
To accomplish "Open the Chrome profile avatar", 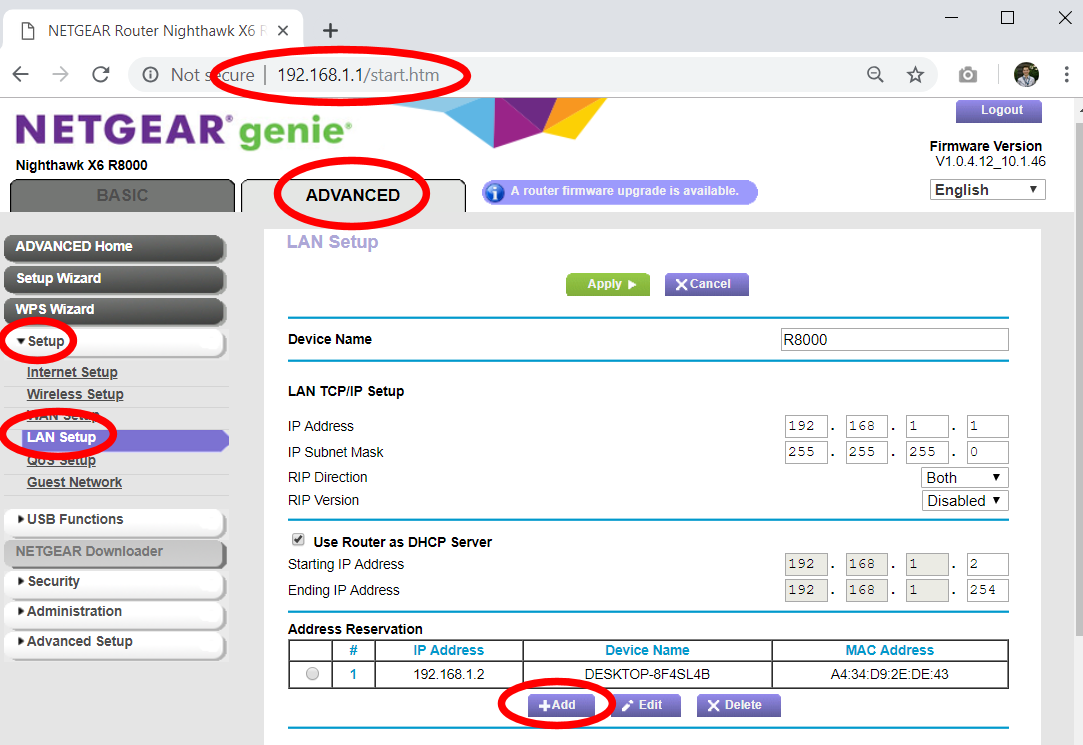I will click(1026, 75).
